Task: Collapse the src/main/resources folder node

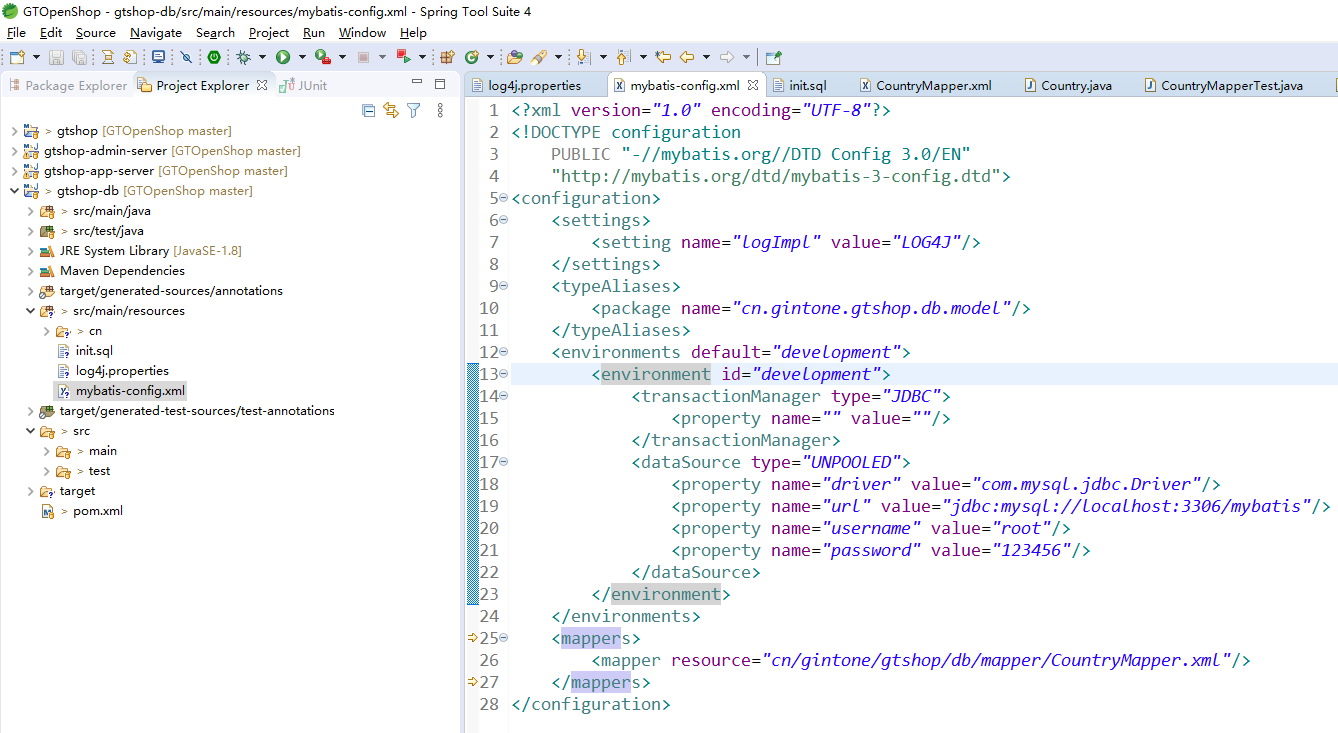Action: (30, 311)
